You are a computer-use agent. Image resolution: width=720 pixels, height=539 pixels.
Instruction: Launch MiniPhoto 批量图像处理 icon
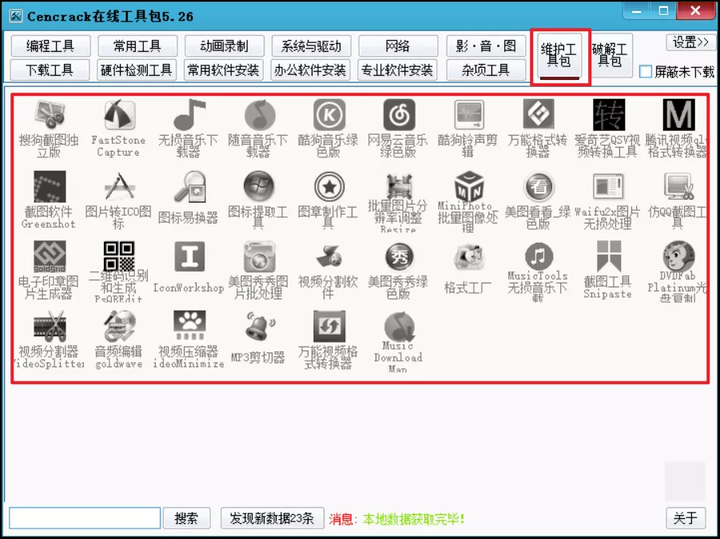(x=468, y=185)
